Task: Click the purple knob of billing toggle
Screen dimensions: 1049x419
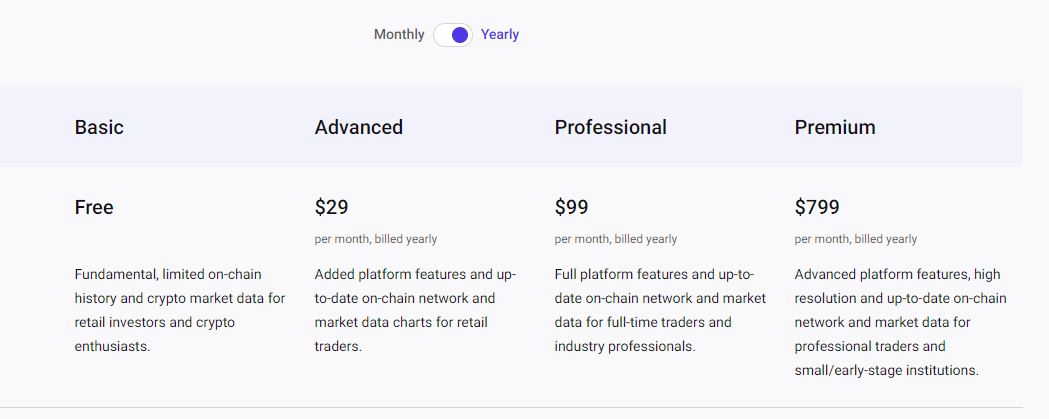Action: point(460,35)
